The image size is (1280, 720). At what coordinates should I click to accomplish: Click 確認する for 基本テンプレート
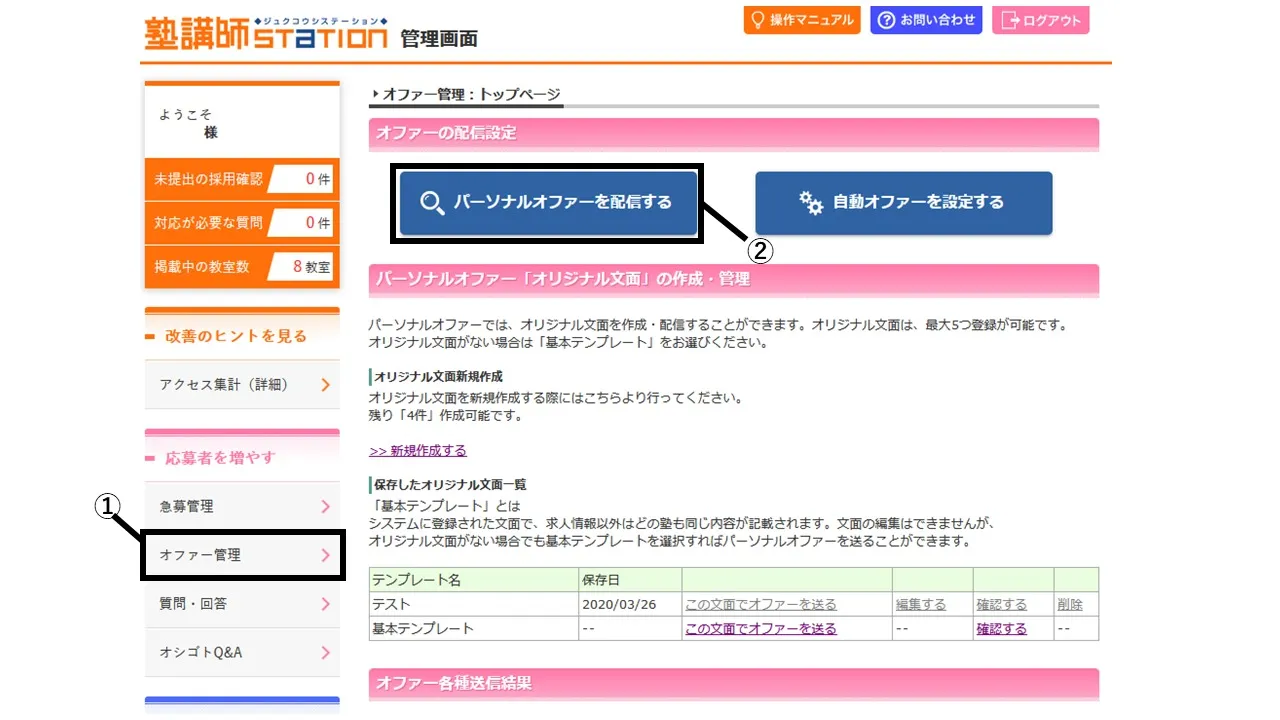click(1001, 629)
